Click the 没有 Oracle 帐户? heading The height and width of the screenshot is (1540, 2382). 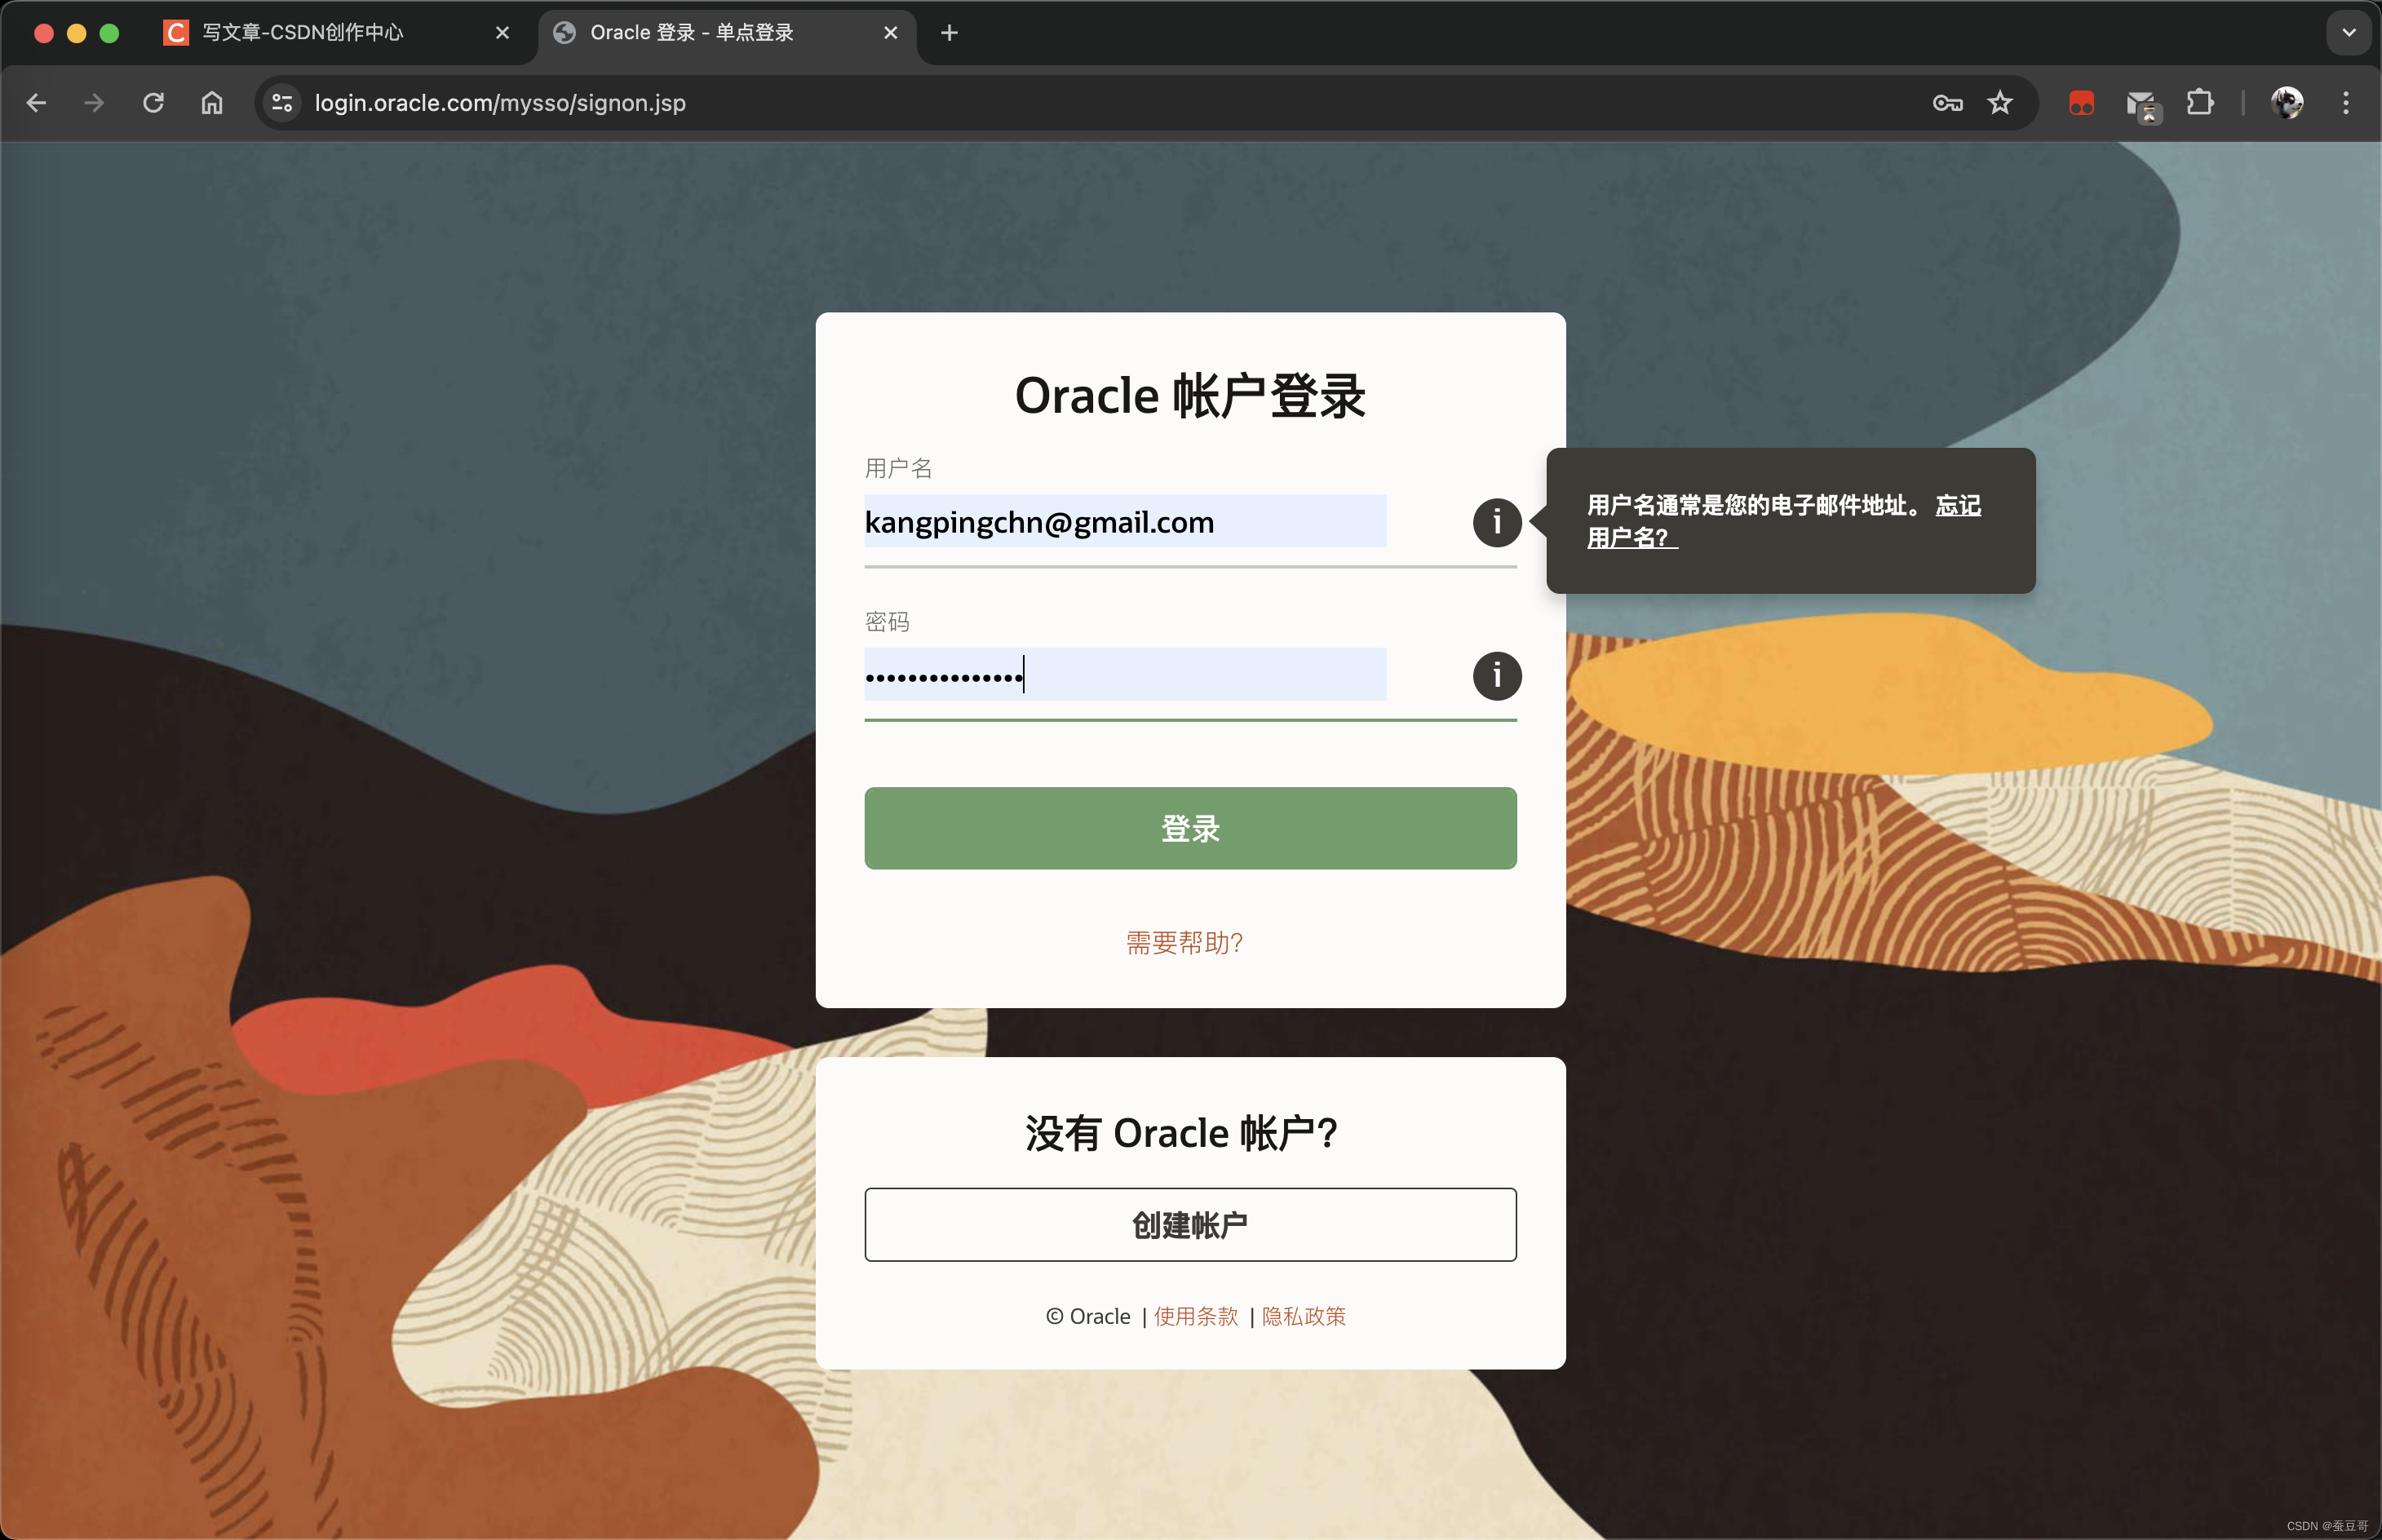click(1181, 1133)
